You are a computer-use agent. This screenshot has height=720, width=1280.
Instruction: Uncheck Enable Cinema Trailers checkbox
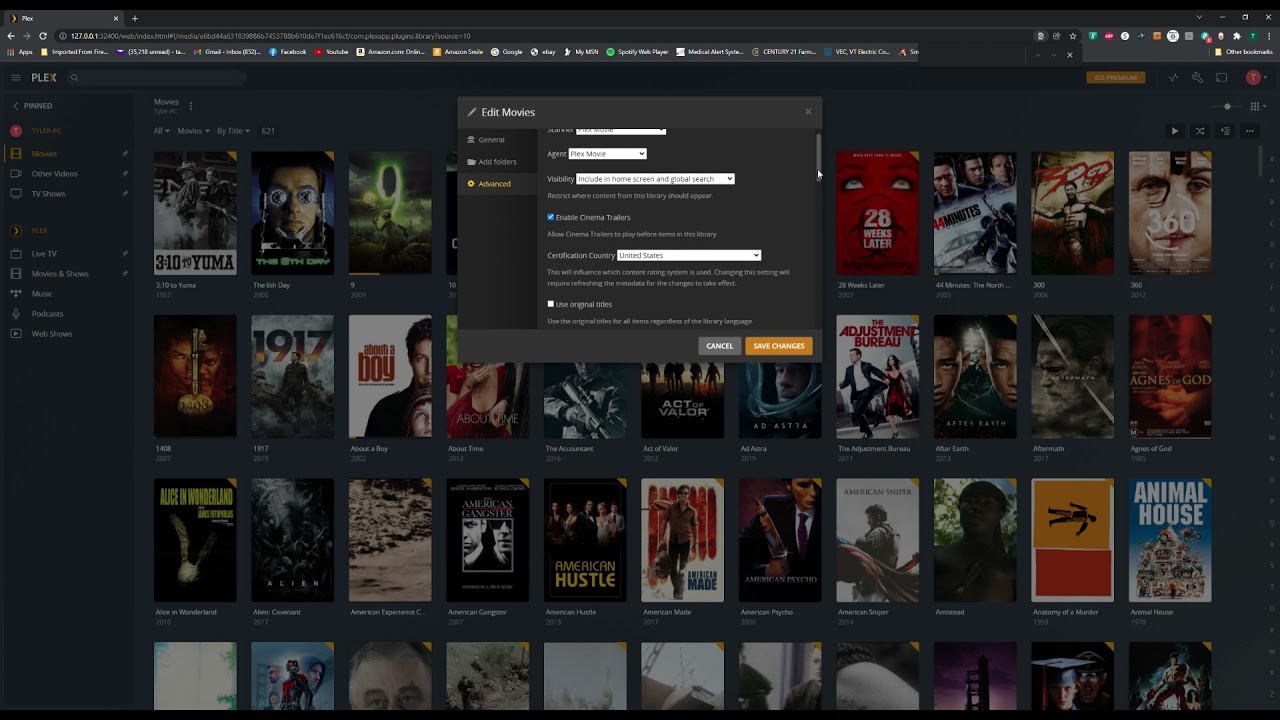point(550,217)
